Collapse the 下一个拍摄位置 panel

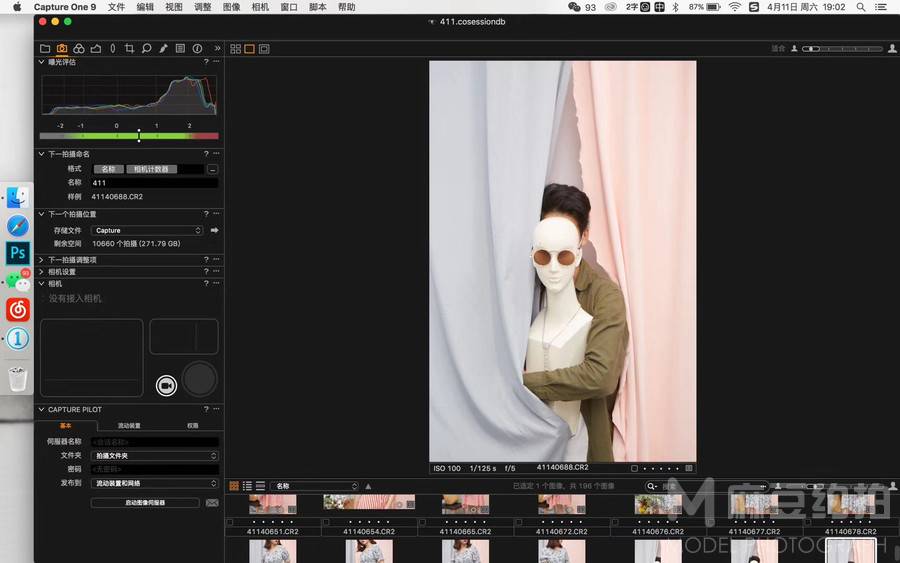click(x=41, y=214)
